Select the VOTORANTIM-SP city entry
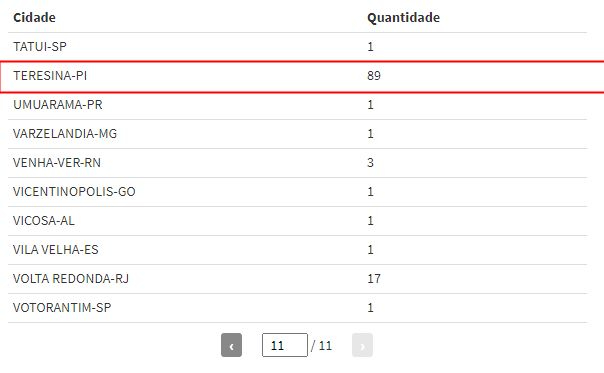 (x=62, y=307)
